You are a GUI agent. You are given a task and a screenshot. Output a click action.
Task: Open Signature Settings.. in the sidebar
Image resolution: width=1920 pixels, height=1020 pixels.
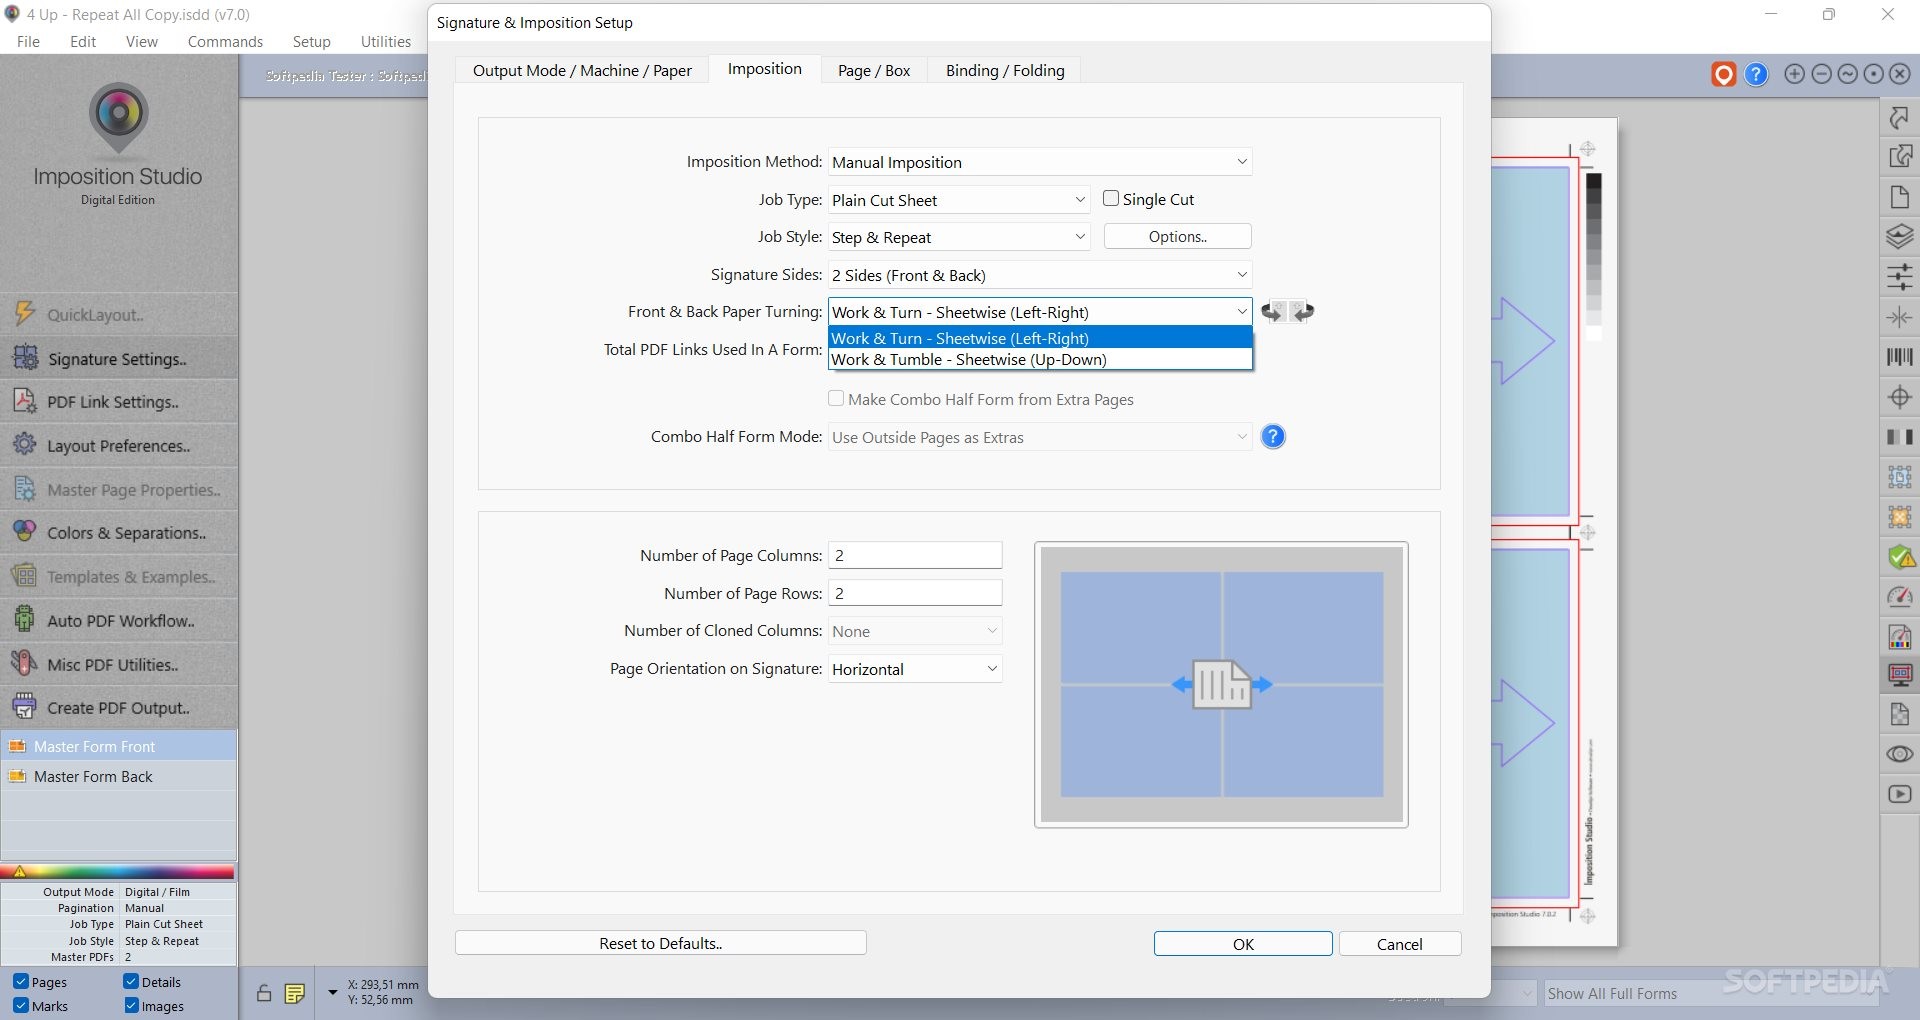(119, 358)
